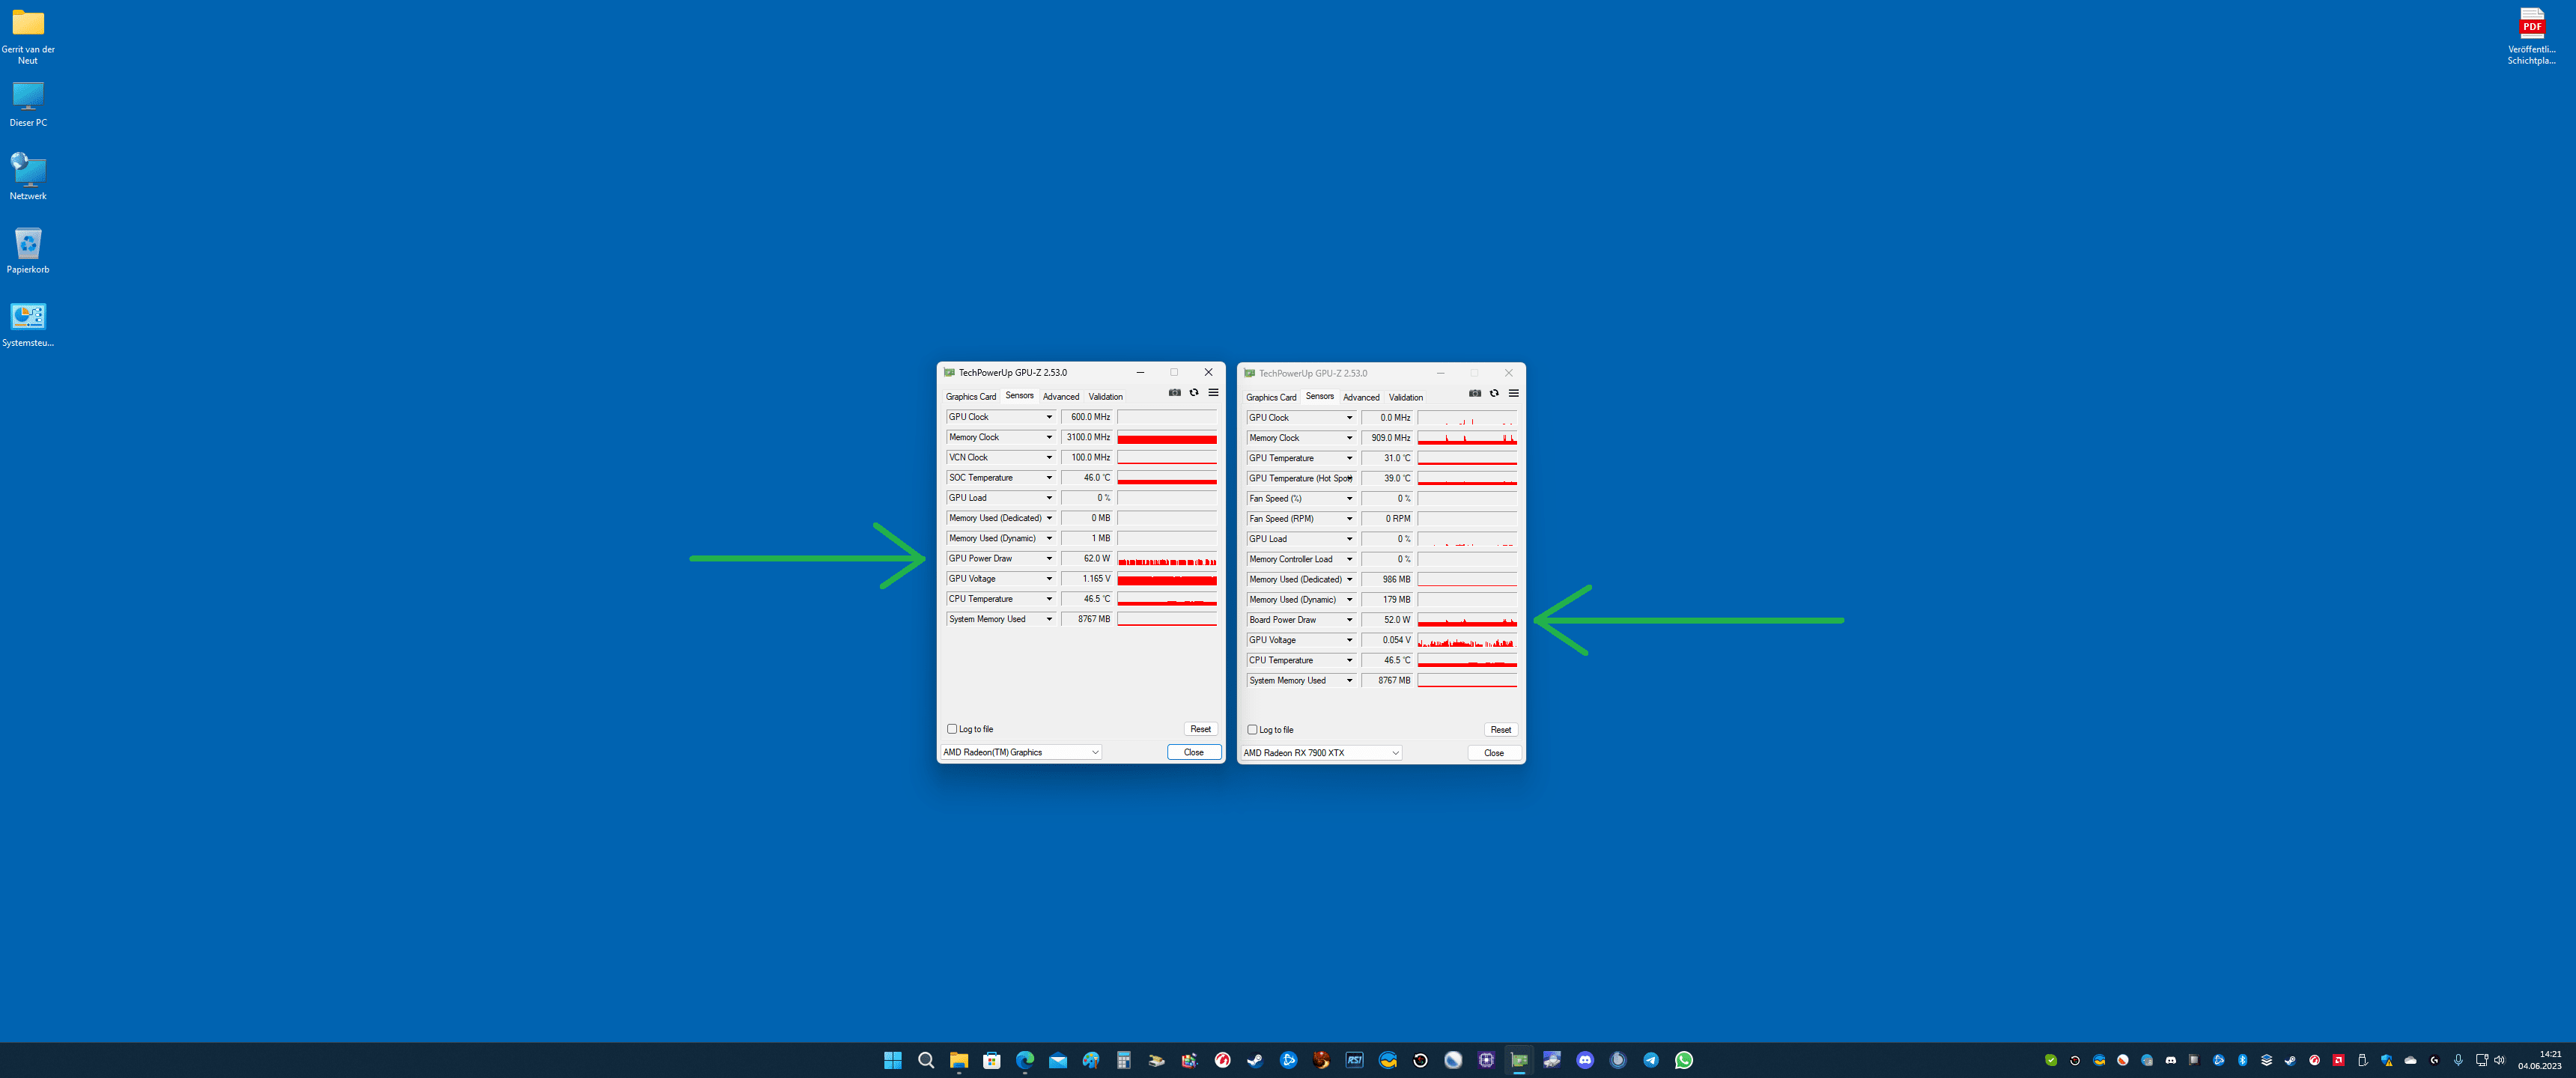Click screenshot camera icon in right GPU-Z window
The height and width of the screenshot is (1078, 2576).
pyautogui.click(x=1475, y=394)
